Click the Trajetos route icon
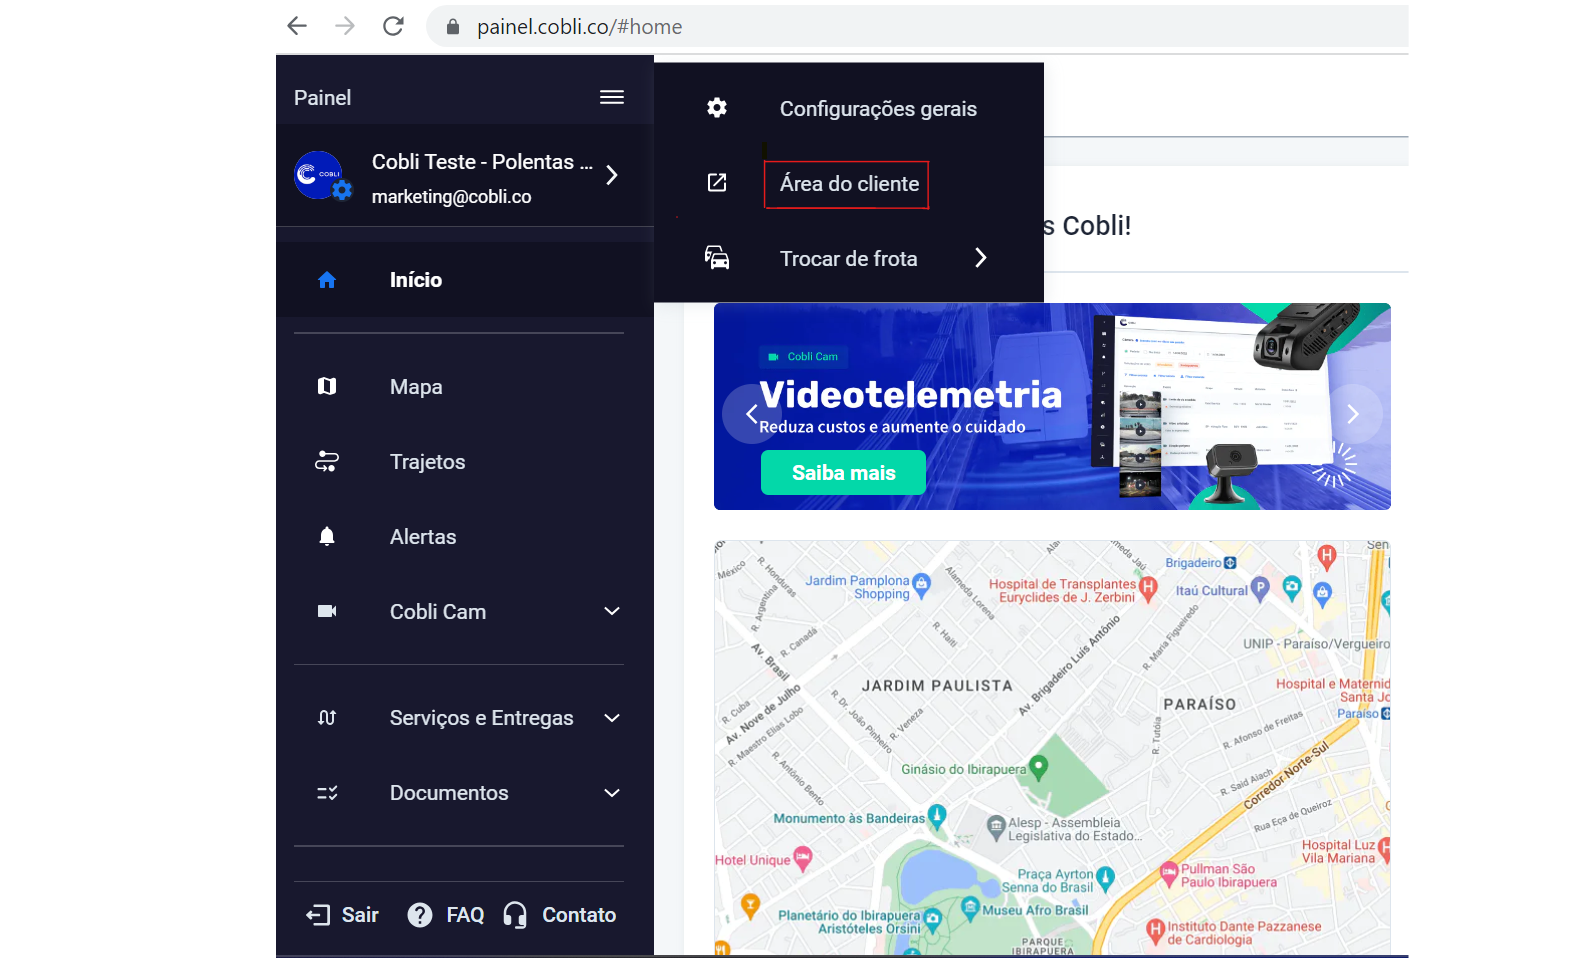Screen dimensions: 1580x958 327,462
